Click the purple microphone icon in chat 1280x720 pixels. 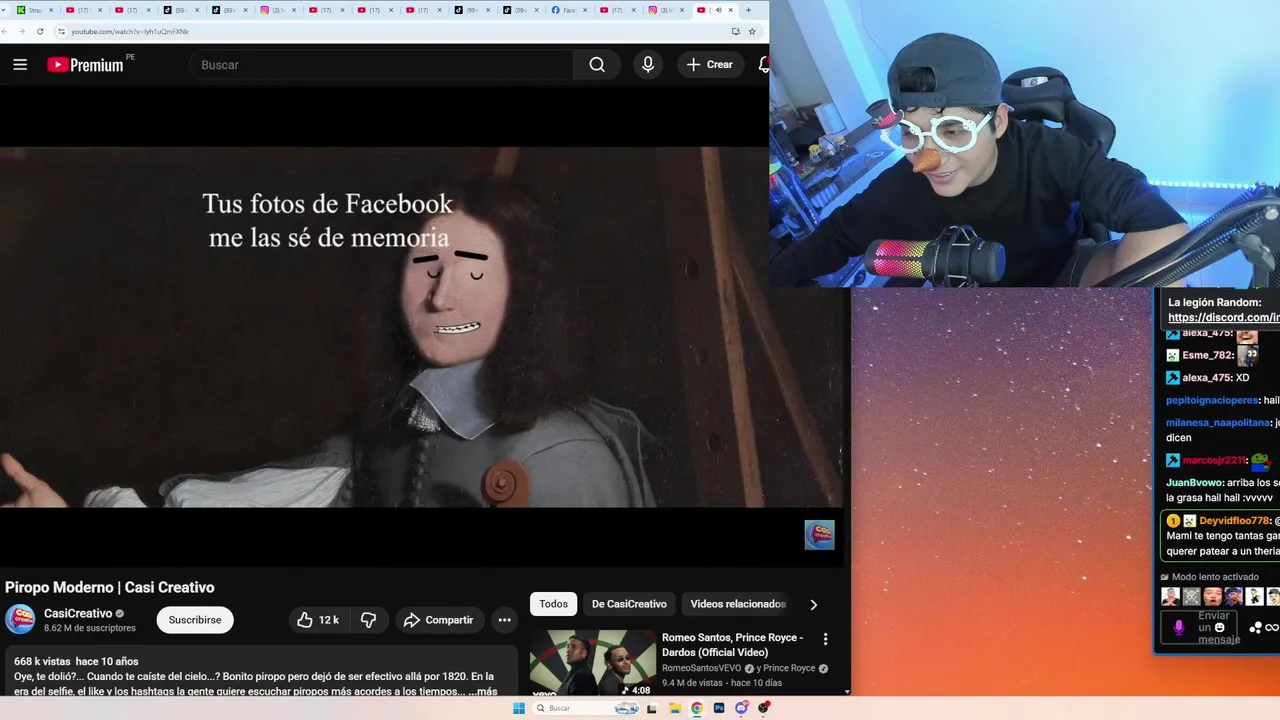pos(1179,627)
